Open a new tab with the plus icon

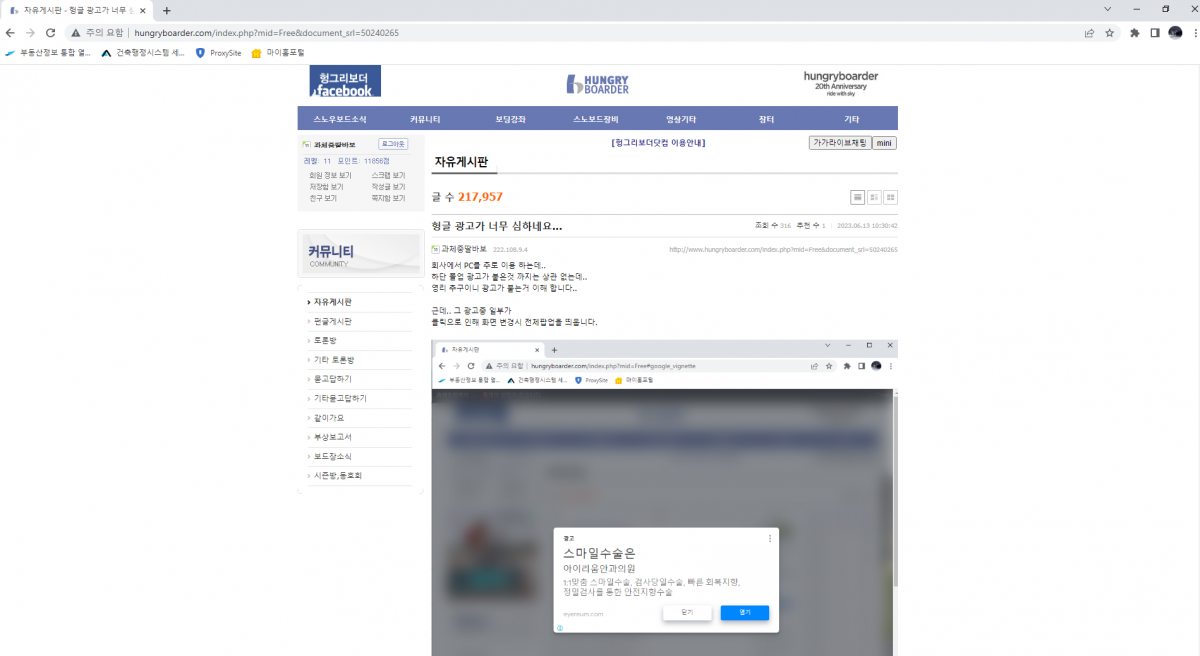pyautogui.click(x=166, y=10)
